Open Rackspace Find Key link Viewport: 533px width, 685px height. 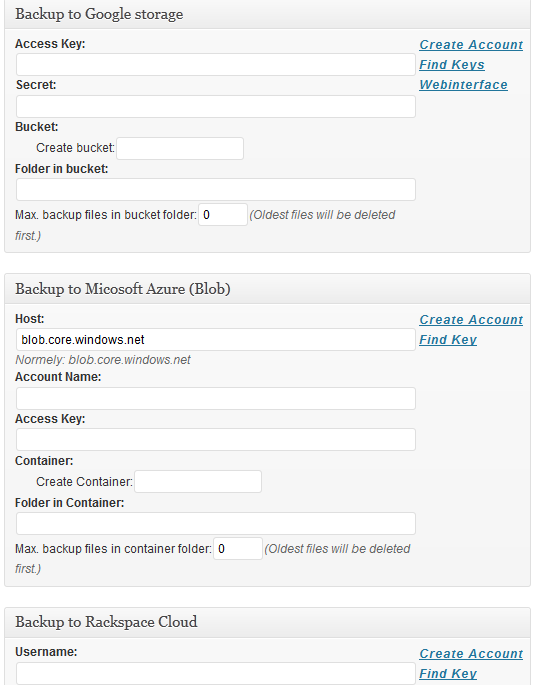[x=448, y=674]
